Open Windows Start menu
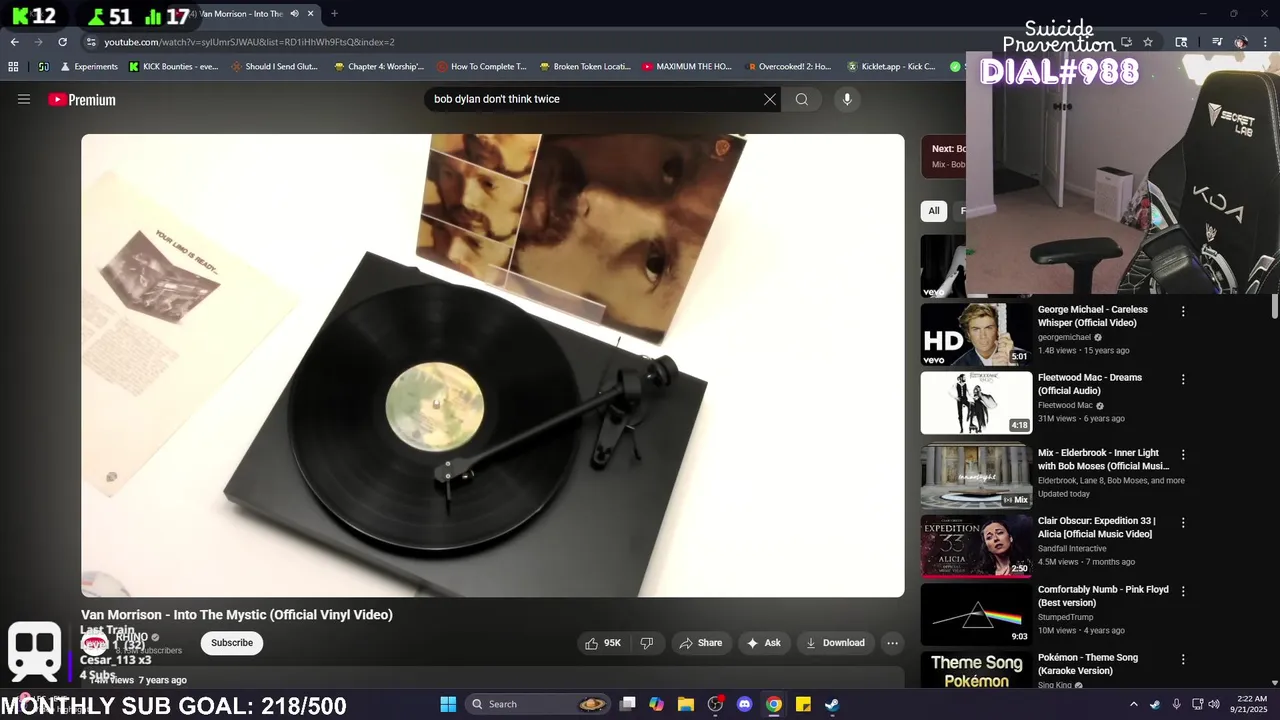Image resolution: width=1280 pixels, height=720 pixels. tap(448, 704)
